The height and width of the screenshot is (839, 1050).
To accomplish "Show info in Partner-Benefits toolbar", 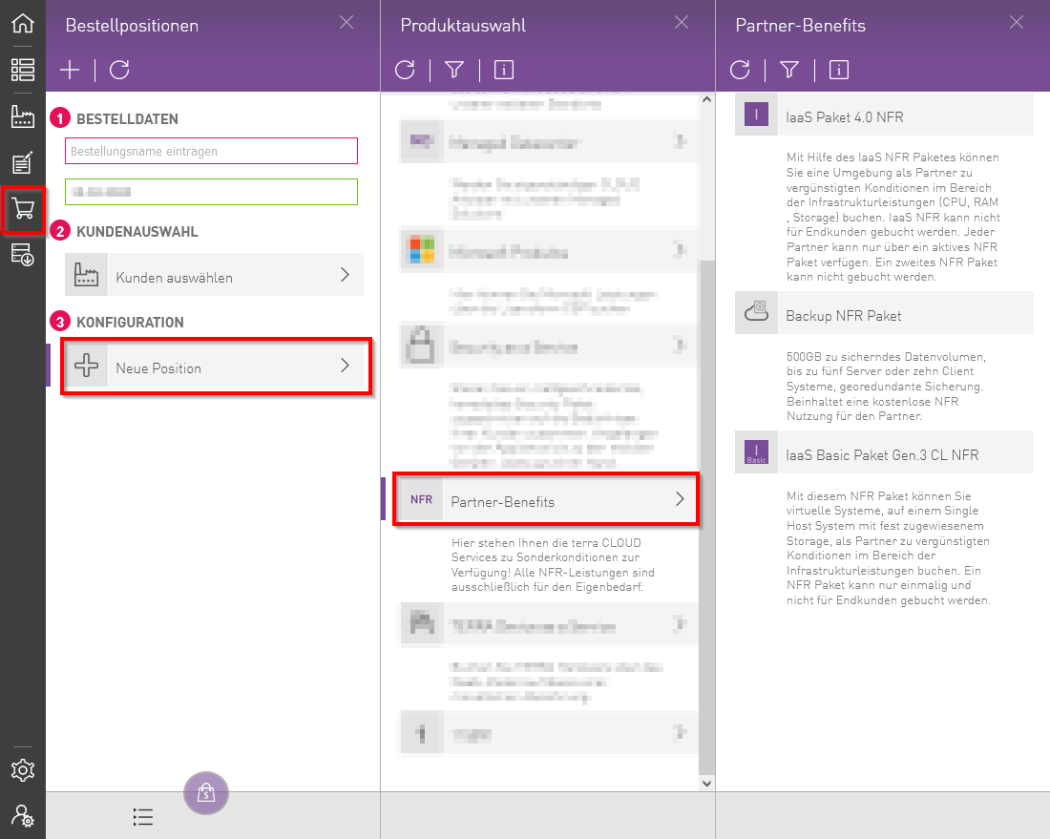I will [x=839, y=69].
